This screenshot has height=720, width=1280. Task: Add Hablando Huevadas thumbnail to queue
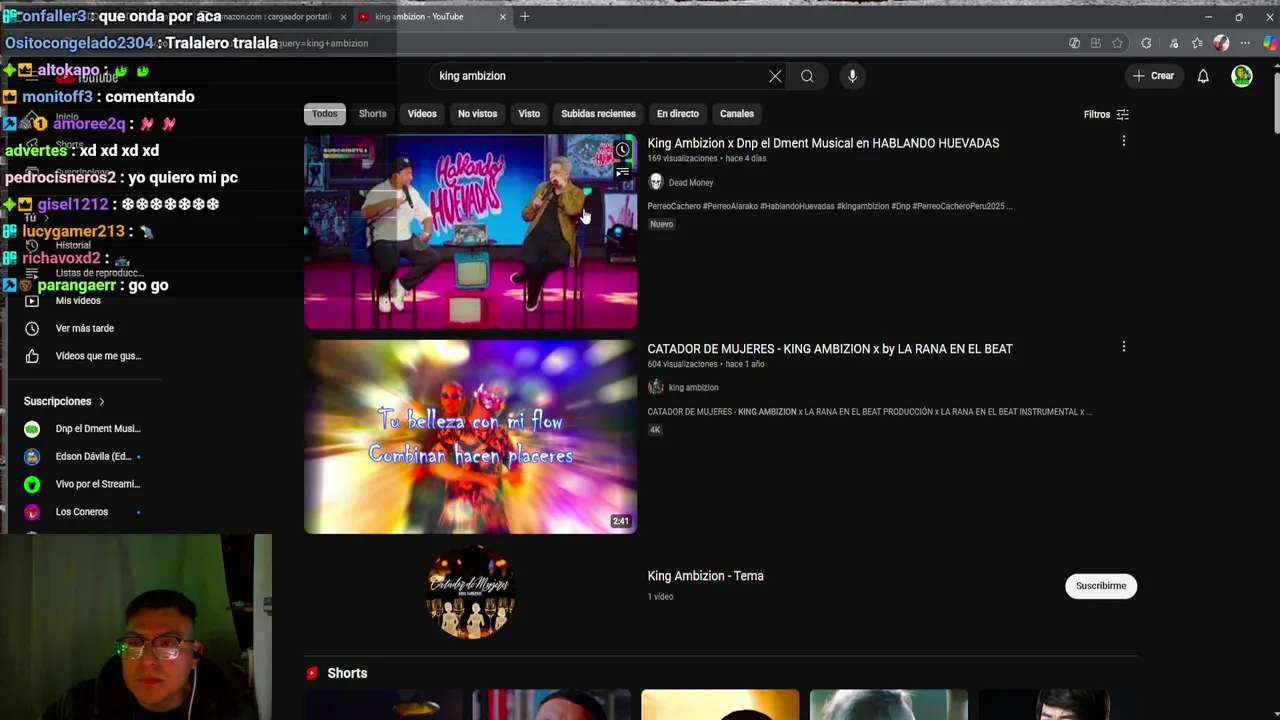tap(622, 172)
